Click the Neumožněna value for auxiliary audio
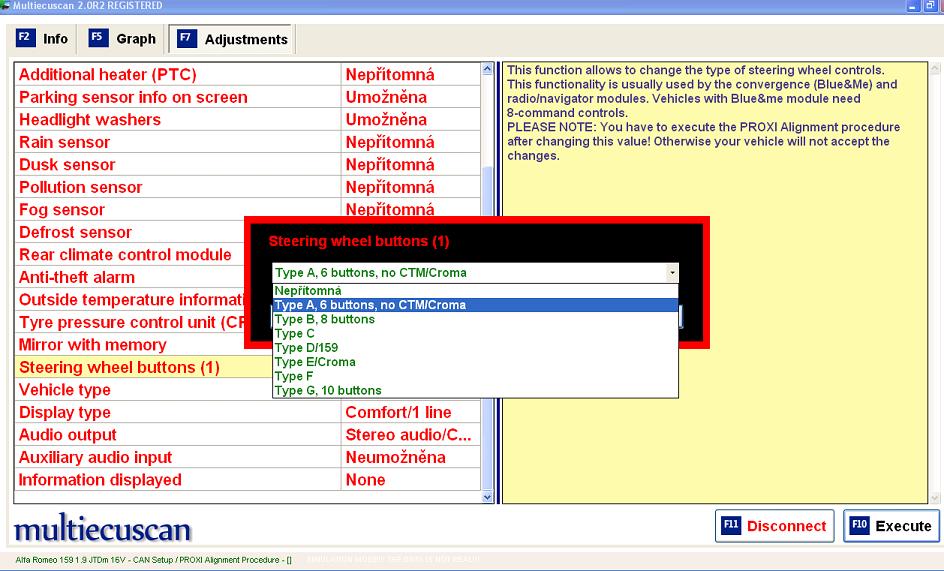 point(396,457)
